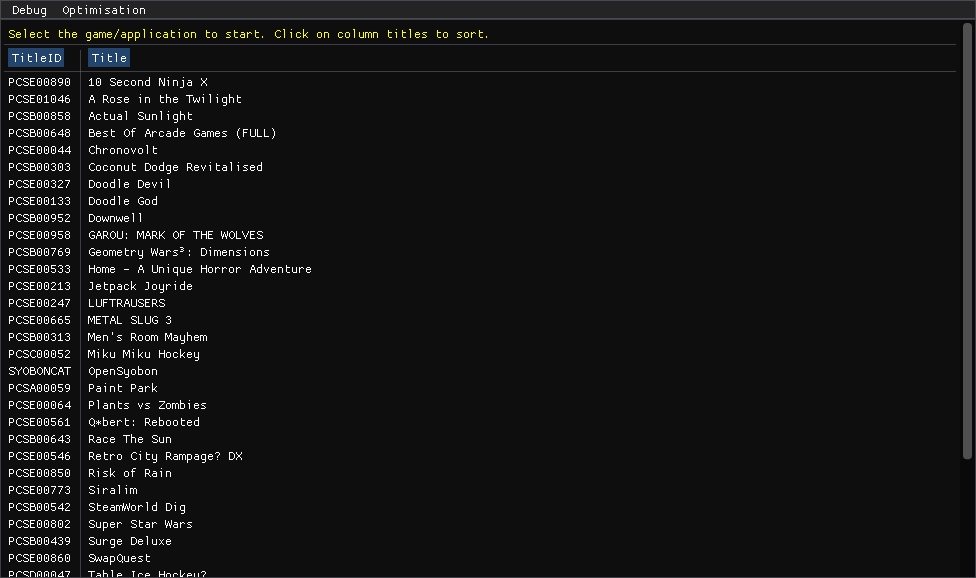Start the OpenSyobon application
Screen dimensions: 976x578
[x=123, y=371]
